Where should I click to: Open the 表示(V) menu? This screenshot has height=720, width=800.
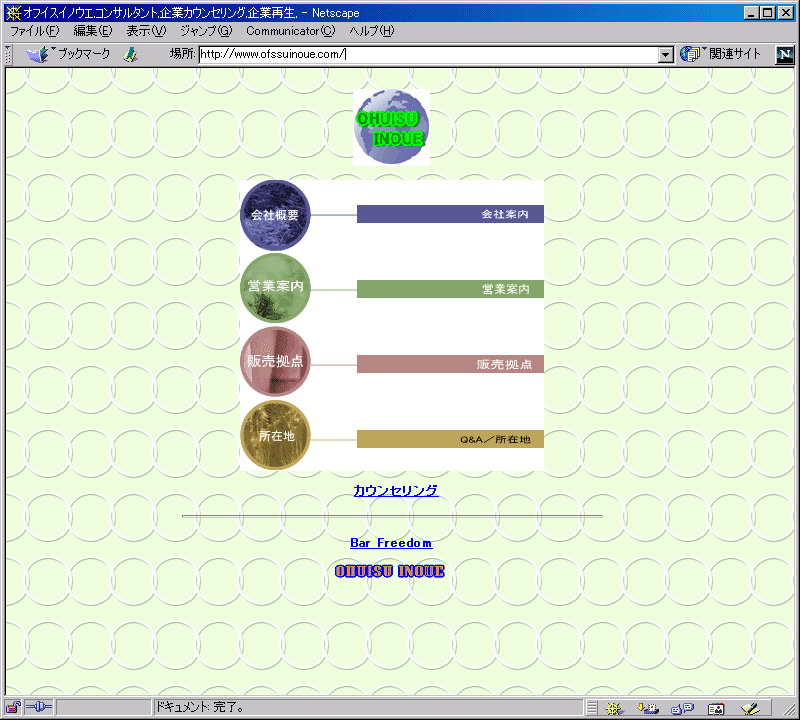click(146, 31)
